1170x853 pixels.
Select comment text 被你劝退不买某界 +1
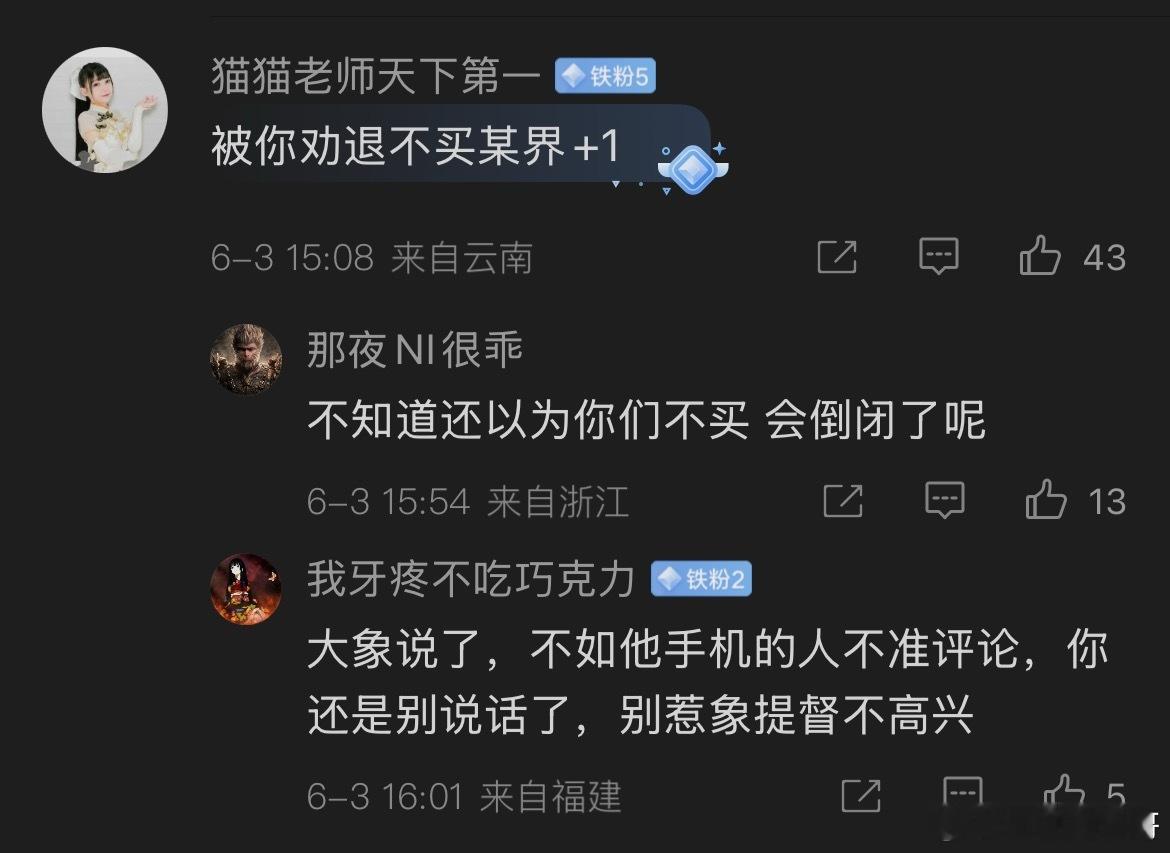[x=416, y=145]
